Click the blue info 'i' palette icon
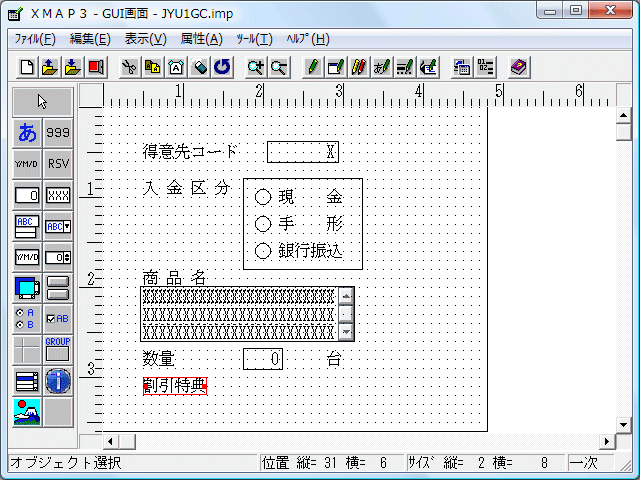 pyautogui.click(x=58, y=380)
